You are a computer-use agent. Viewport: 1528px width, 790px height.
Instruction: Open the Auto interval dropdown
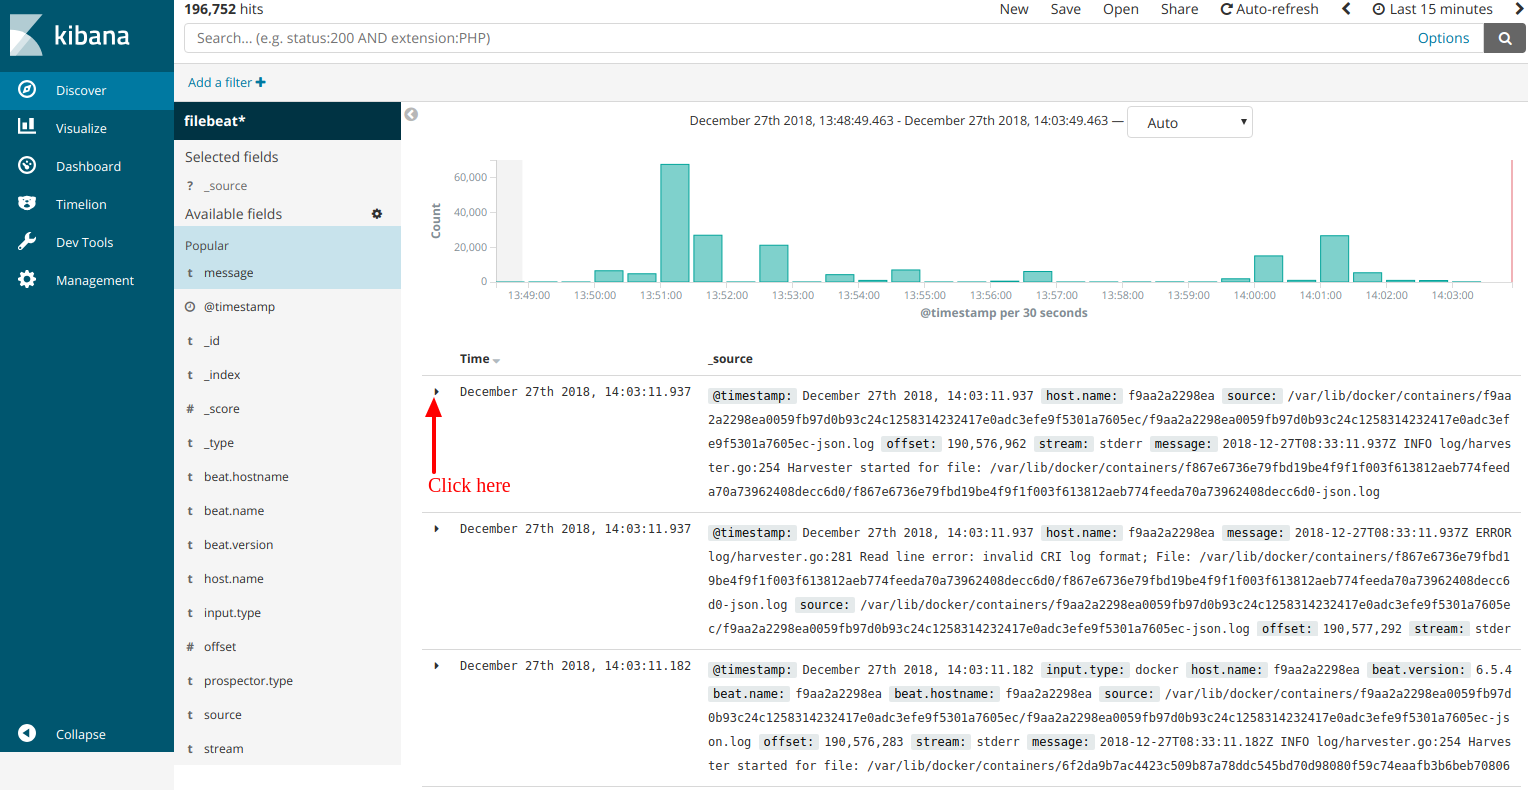tap(1189, 122)
